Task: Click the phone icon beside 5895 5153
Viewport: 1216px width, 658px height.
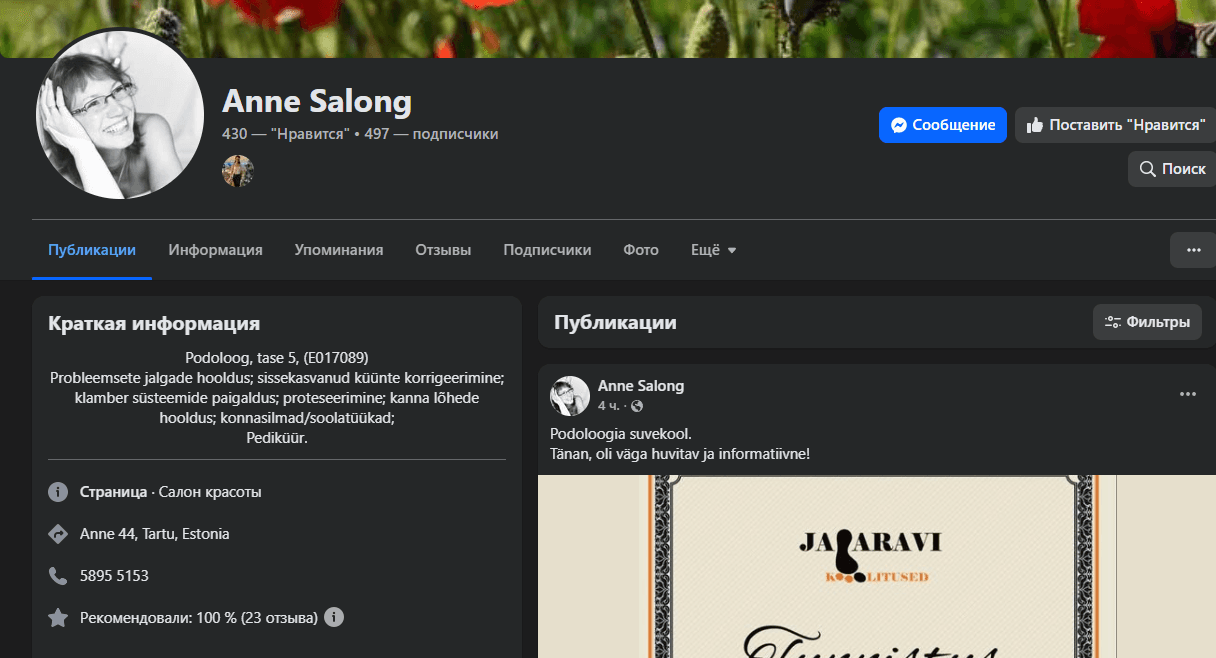Action: point(58,576)
